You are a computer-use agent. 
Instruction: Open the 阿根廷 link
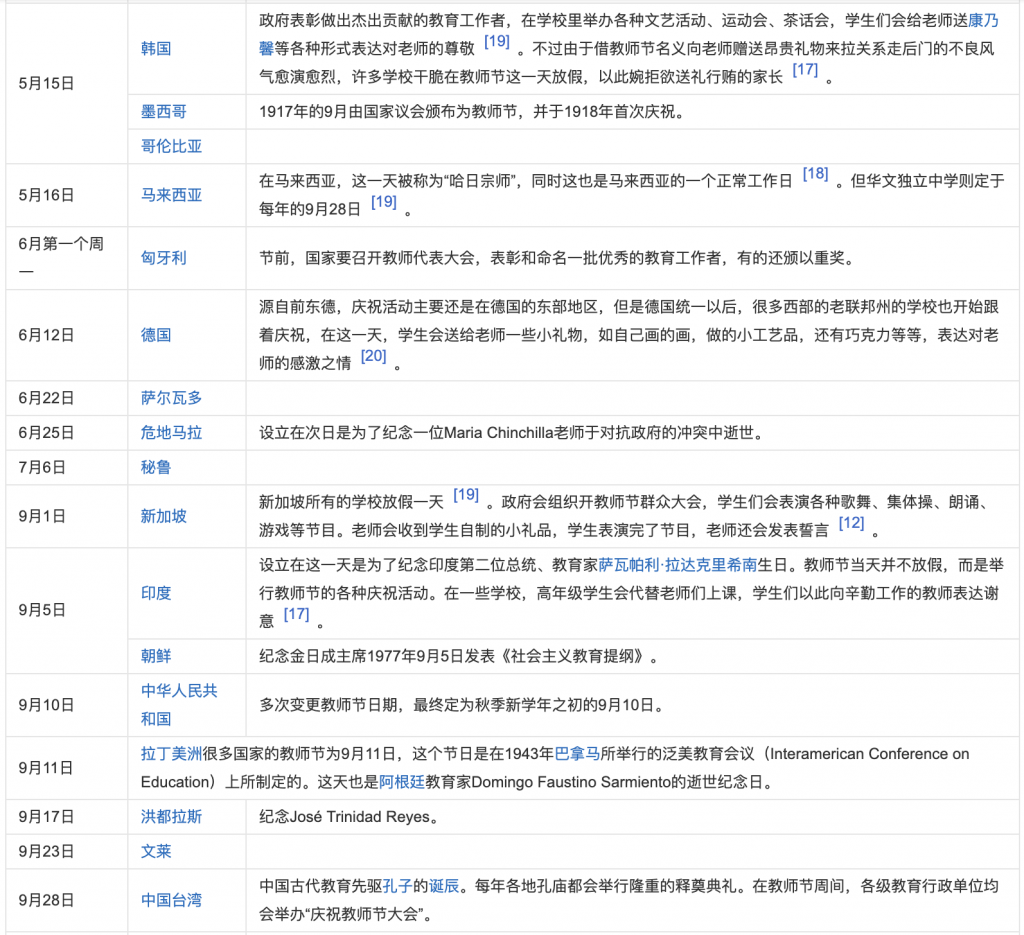point(402,782)
